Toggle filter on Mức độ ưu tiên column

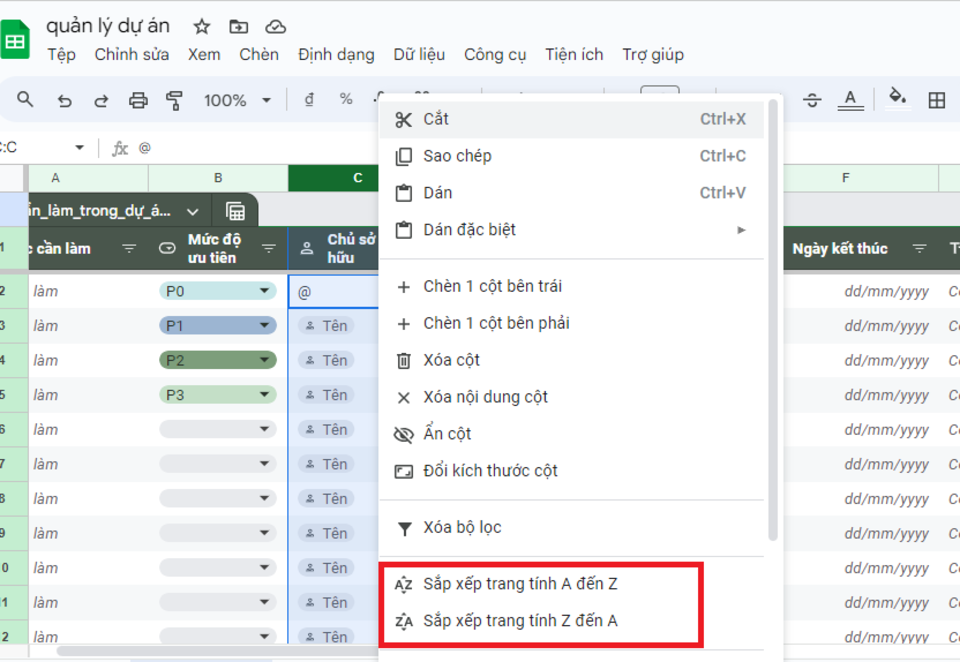(x=269, y=249)
